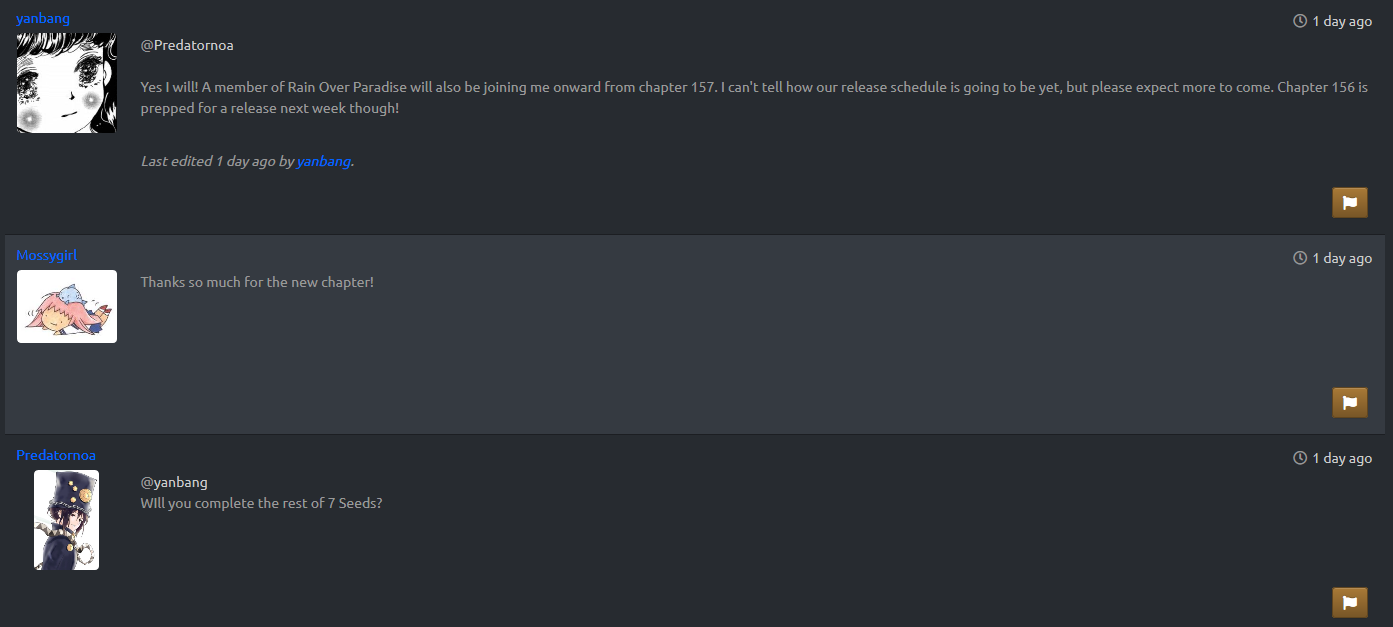The width and height of the screenshot is (1393, 627).
Task: Flag yanbang's comment with the report icon
Action: tap(1349, 203)
